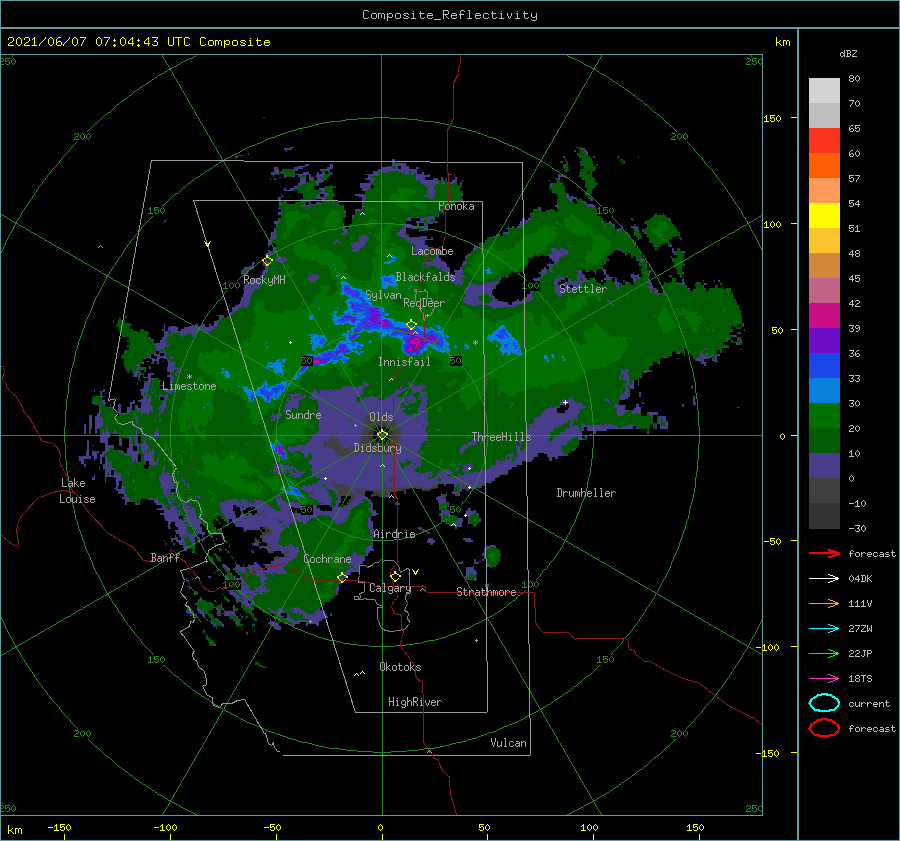The width and height of the screenshot is (900, 841).
Task: Click the Composite_Reflectivity title
Action: coord(450,15)
